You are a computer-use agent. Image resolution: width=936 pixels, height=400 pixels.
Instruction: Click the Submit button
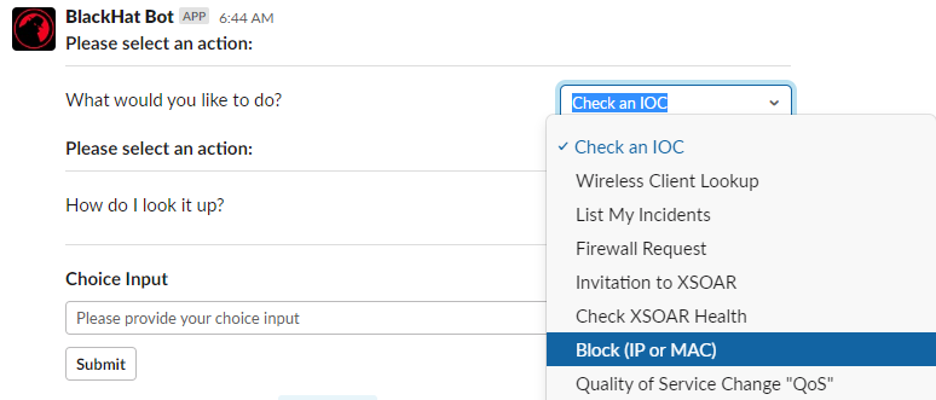click(x=101, y=364)
